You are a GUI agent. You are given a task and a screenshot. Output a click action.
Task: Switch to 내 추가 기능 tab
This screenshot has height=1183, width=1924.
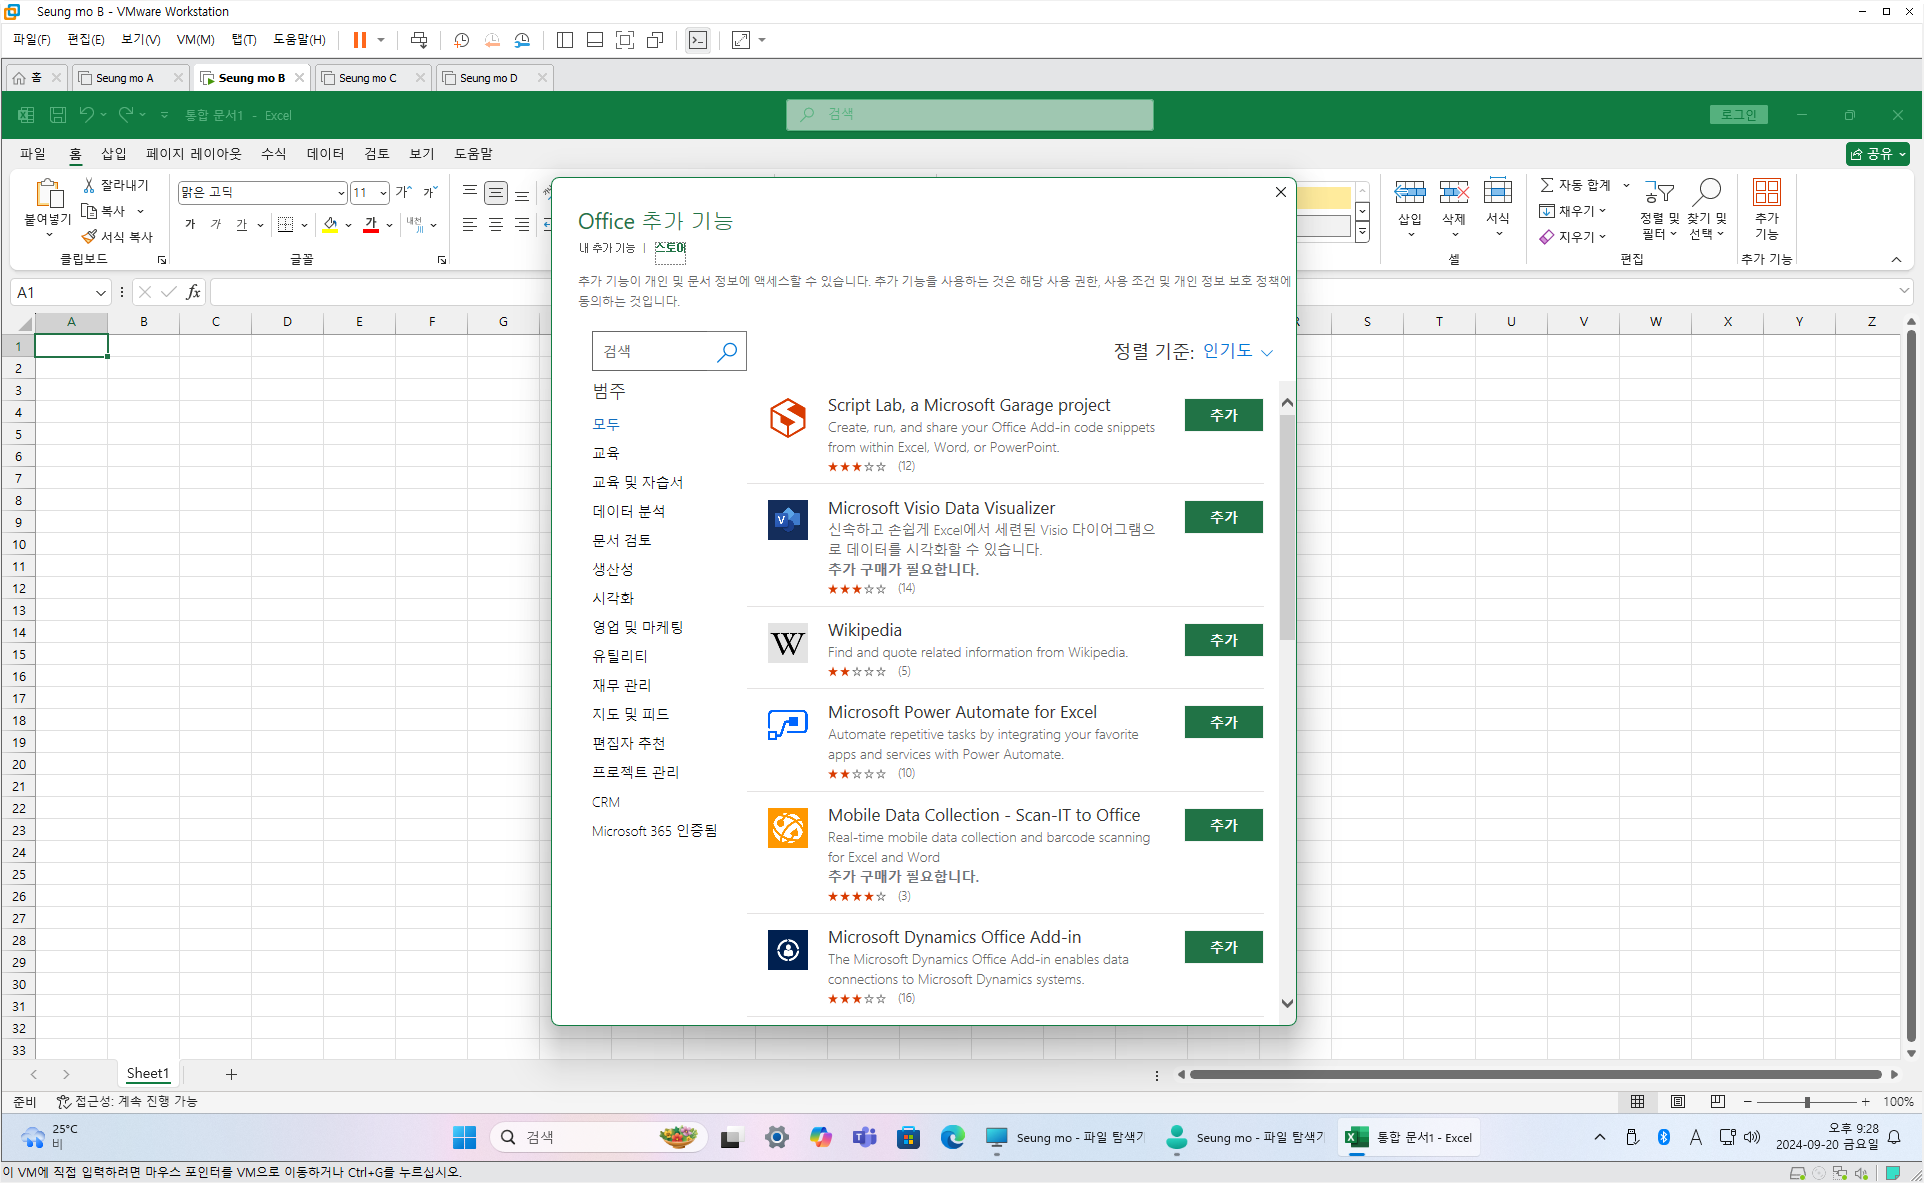[x=606, y=248]
